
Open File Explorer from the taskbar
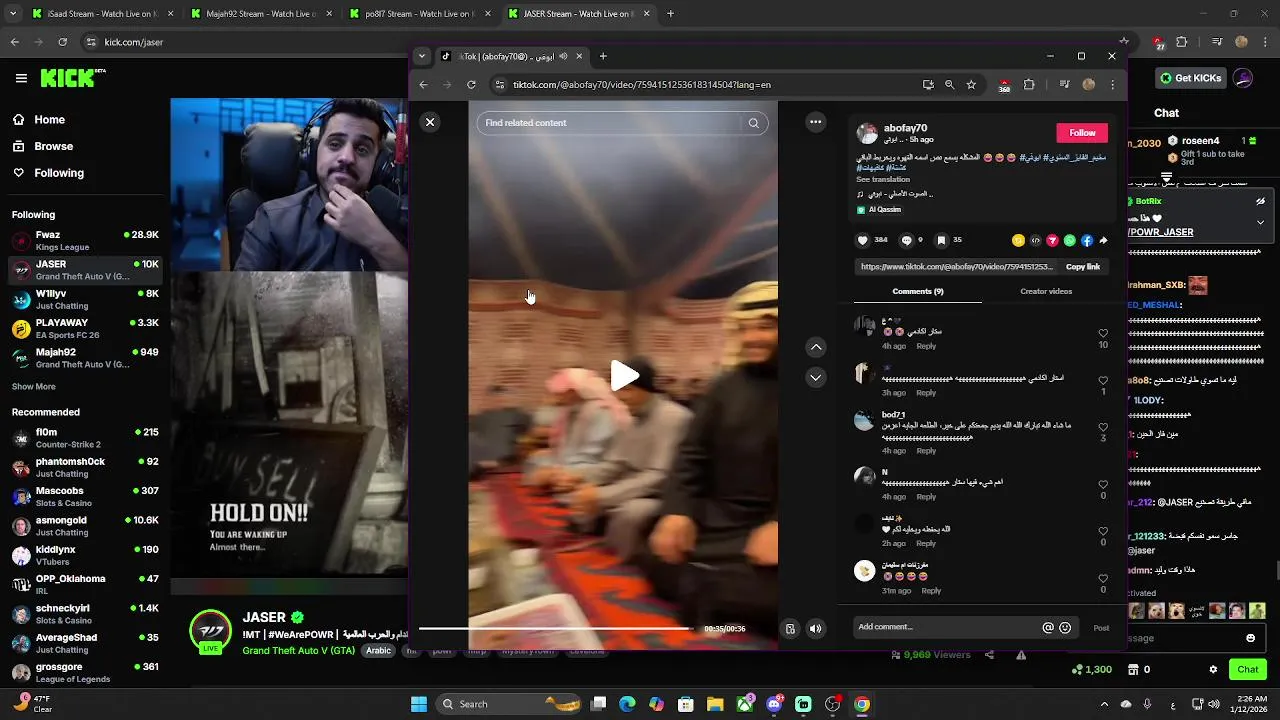[715, 704]
